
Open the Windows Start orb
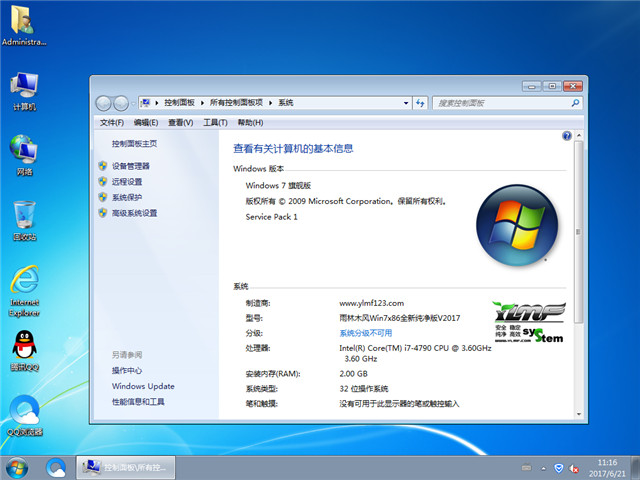point(17,468)
